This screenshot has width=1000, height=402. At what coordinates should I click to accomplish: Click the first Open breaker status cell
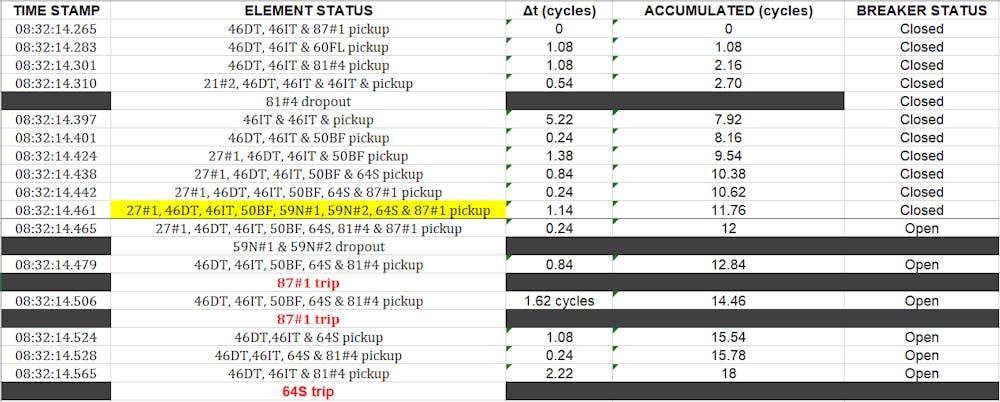(922, 228)
